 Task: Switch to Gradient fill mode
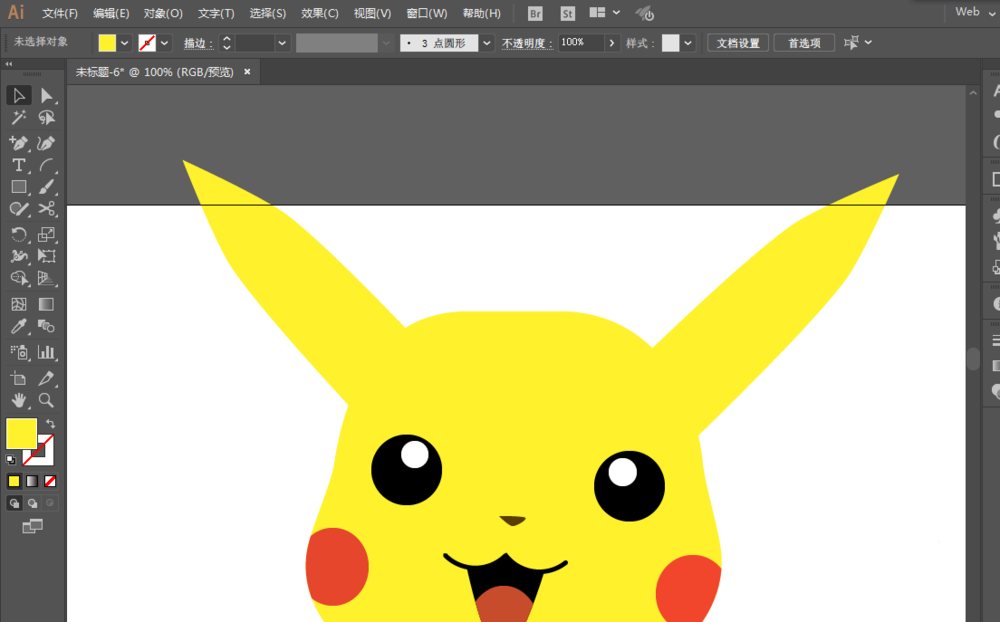[32, 481]
